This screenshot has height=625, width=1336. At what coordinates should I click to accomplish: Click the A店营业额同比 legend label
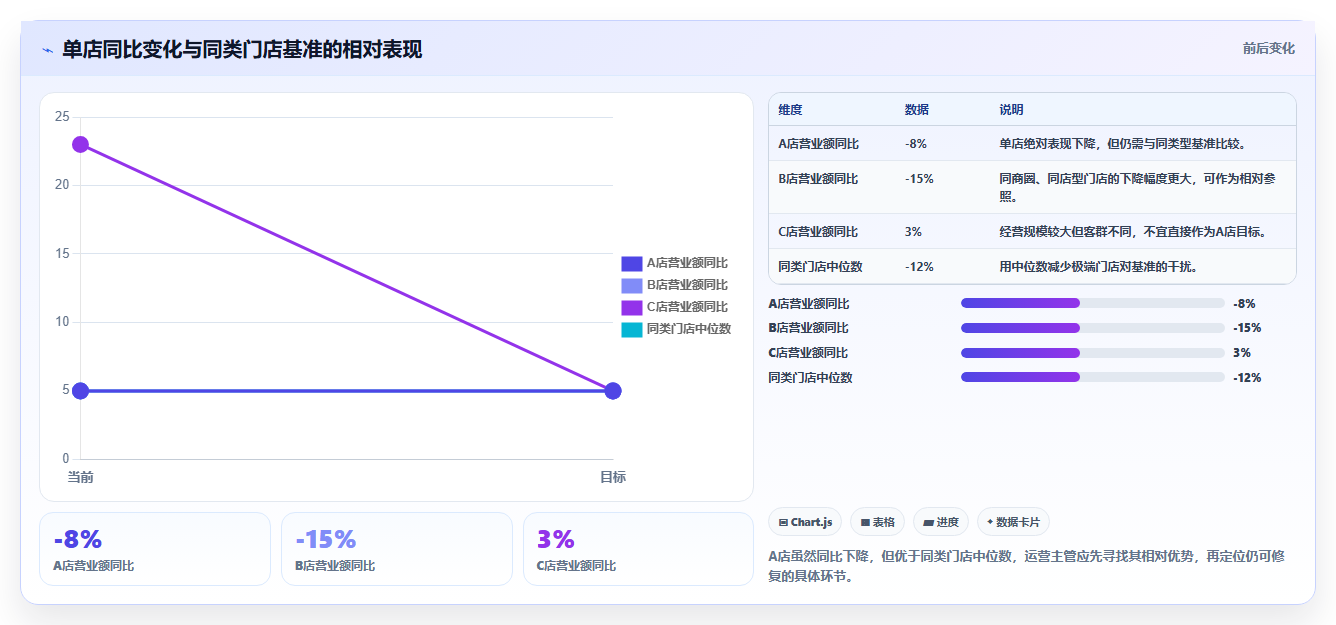pyautogui.click(x=687, y=263)
